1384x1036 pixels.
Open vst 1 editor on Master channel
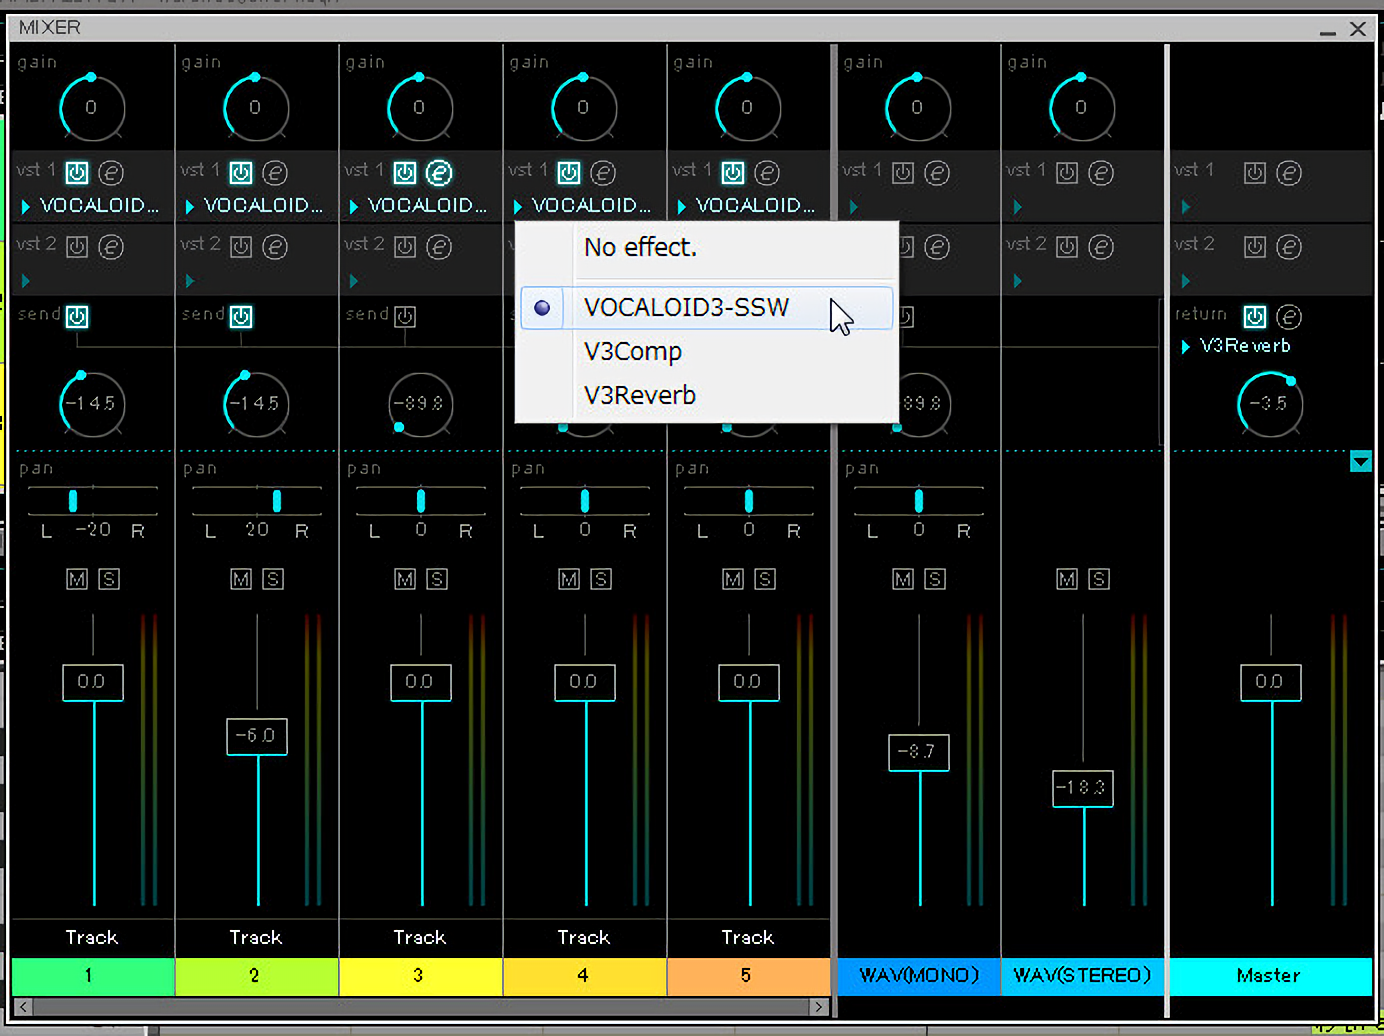pos(1289,173)
